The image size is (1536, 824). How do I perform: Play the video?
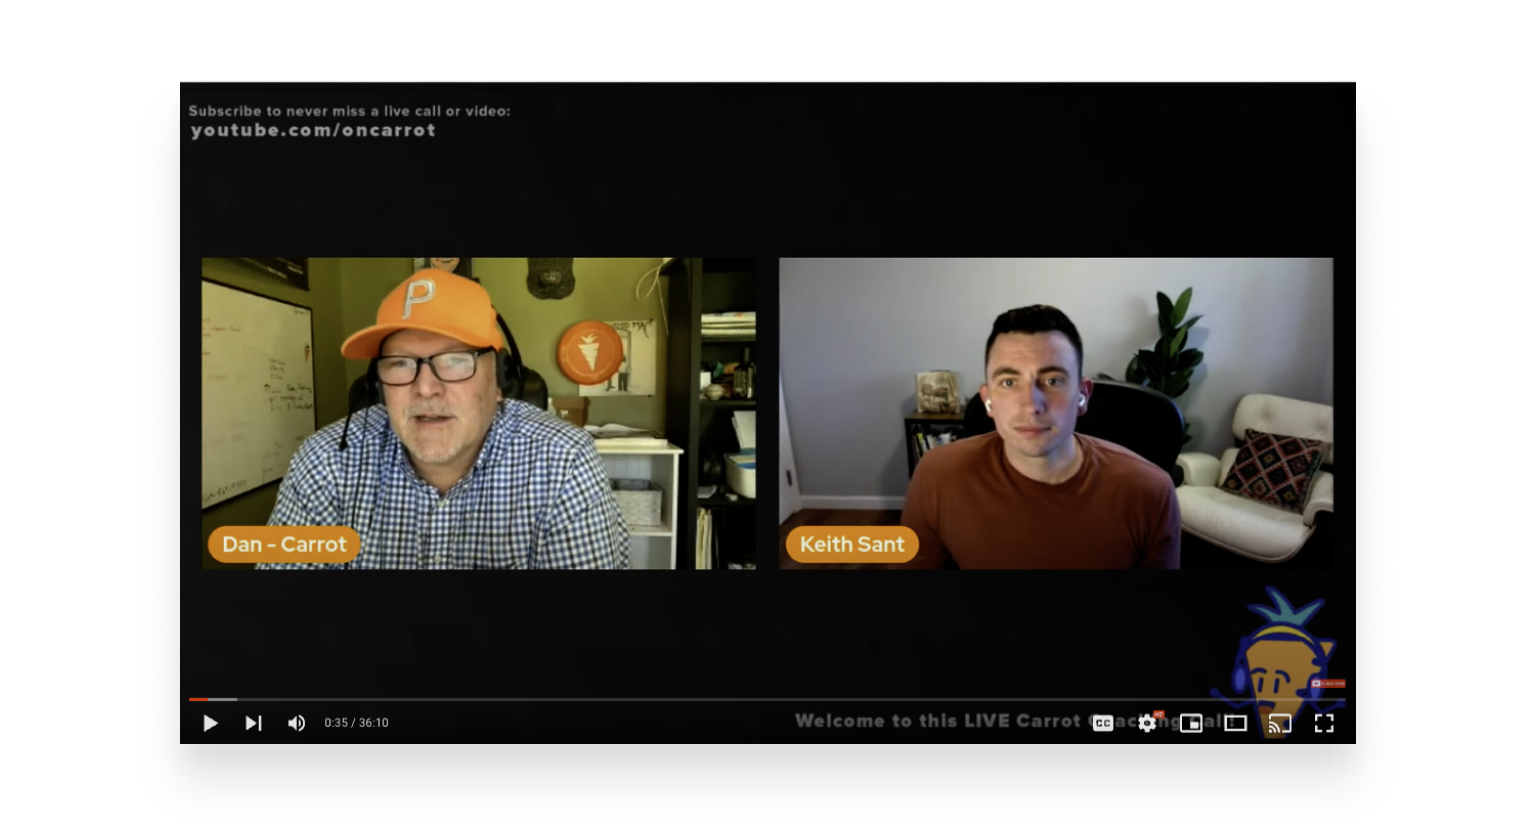210,723
